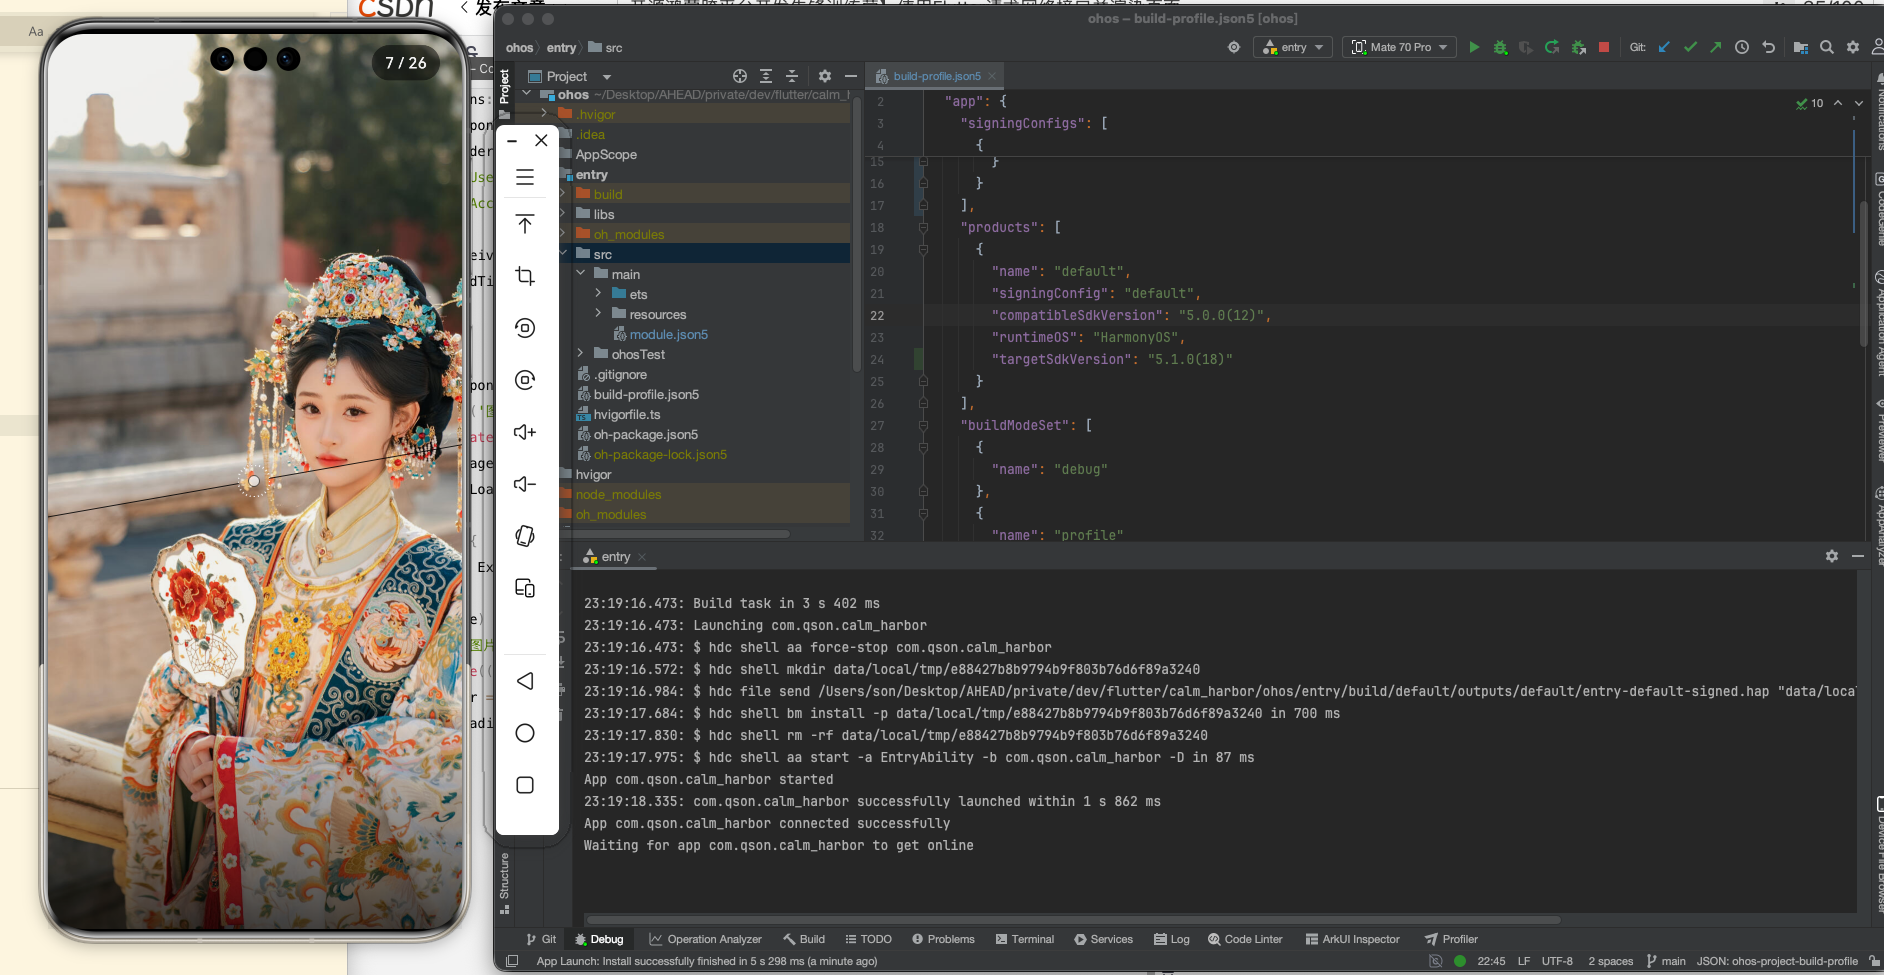
Task: Click emulator pin-to-top arrow icon
Action: click(525, 224)
